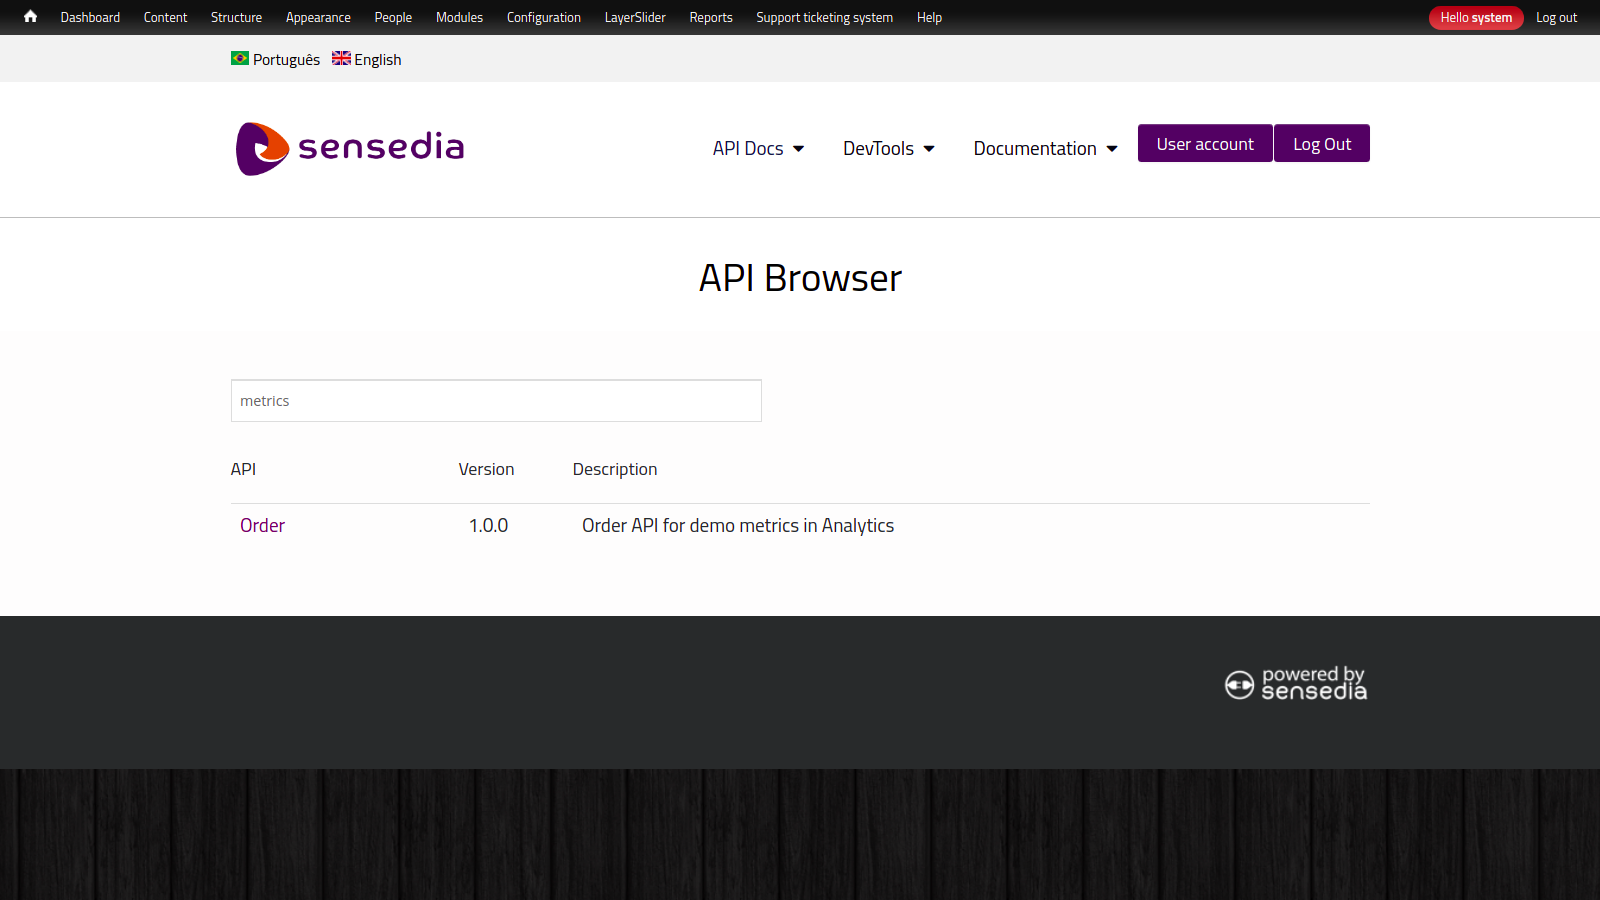The width and height of the screenshot is (1600, 900).
Task: Click the metrics search input field
Action: (496, 400)
